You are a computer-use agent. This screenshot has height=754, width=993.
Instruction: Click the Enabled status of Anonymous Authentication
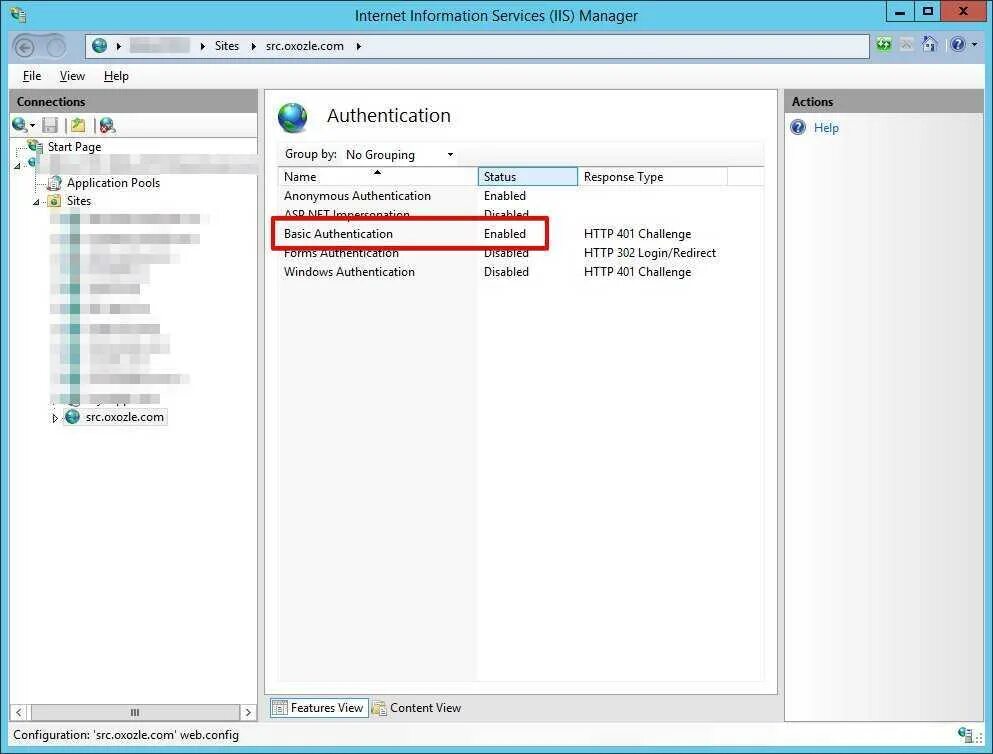pyautogui.click(x=505, y=196)
